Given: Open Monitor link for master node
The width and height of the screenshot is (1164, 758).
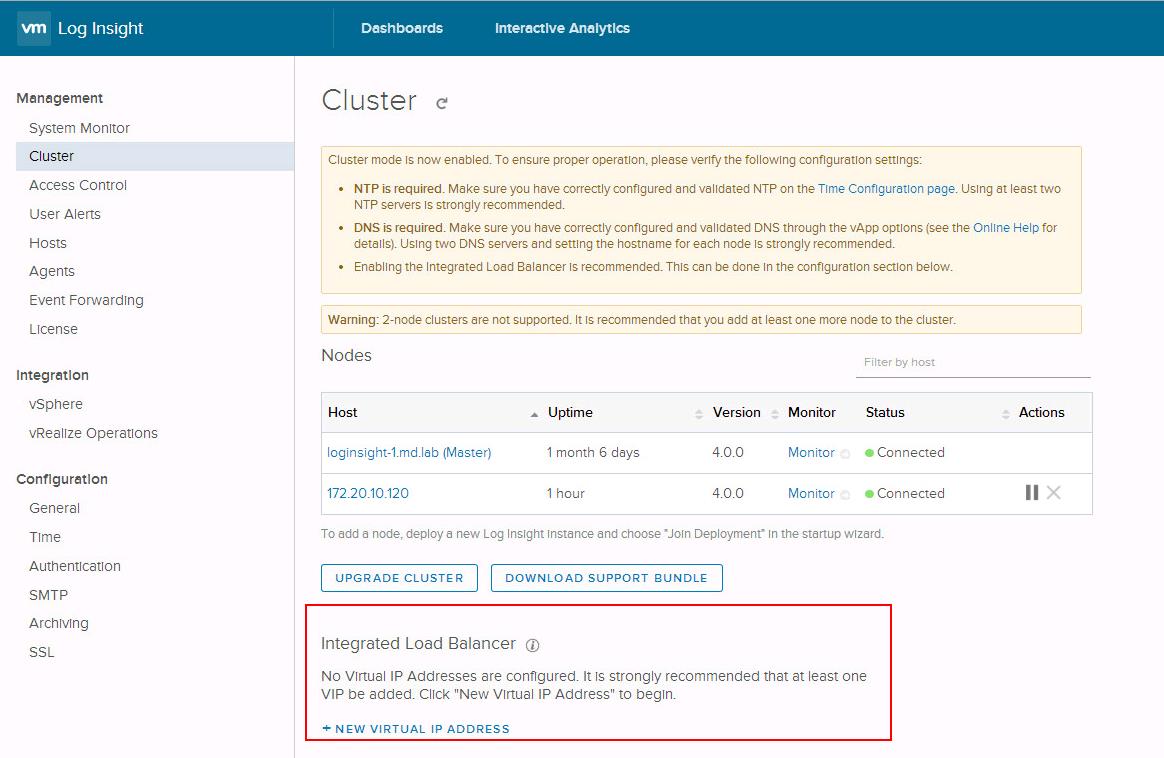Looking at the screenshot, I should tap(810, 452).
